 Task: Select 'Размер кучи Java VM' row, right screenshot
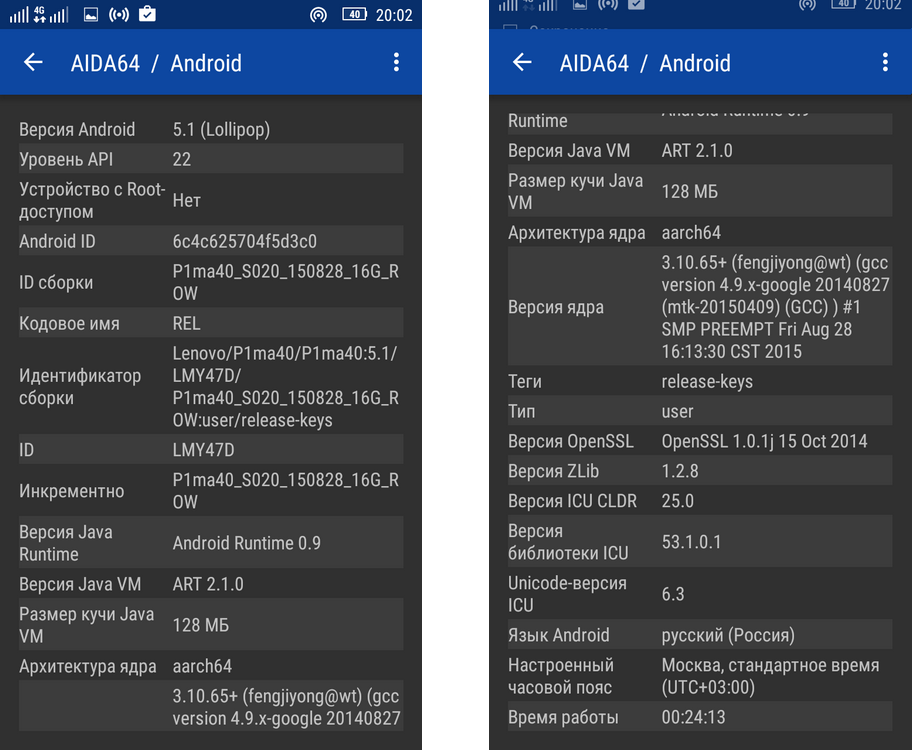700,191
